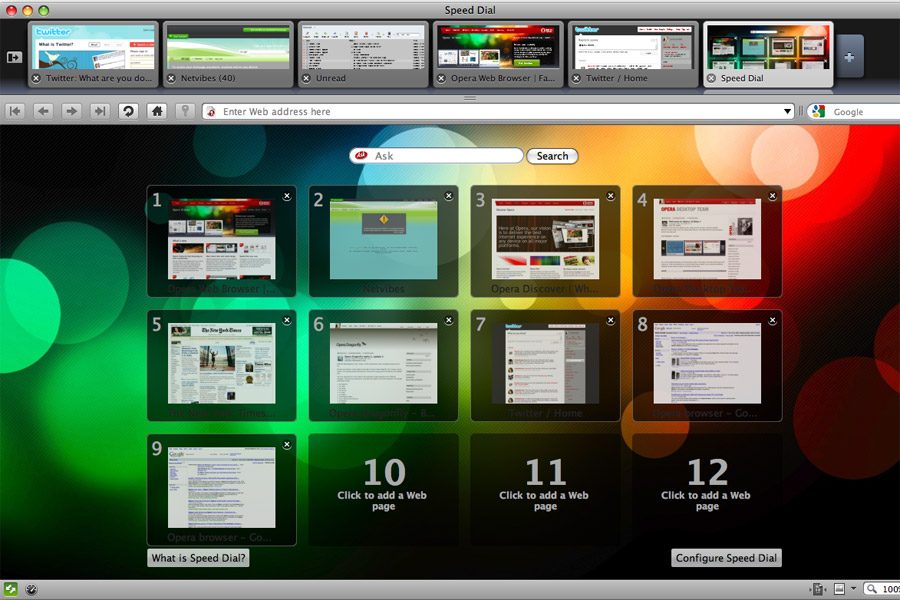
Task: Close the Twitter / Home tab
Action: [577, 78]
